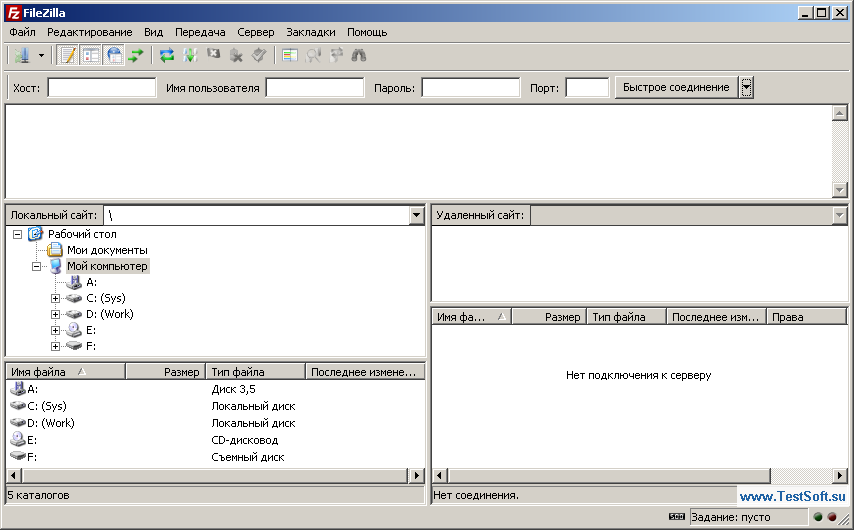Open the Удаленный сайт path dropdown
Viewport: 854px width, 530px height.
tap(839, 215)
